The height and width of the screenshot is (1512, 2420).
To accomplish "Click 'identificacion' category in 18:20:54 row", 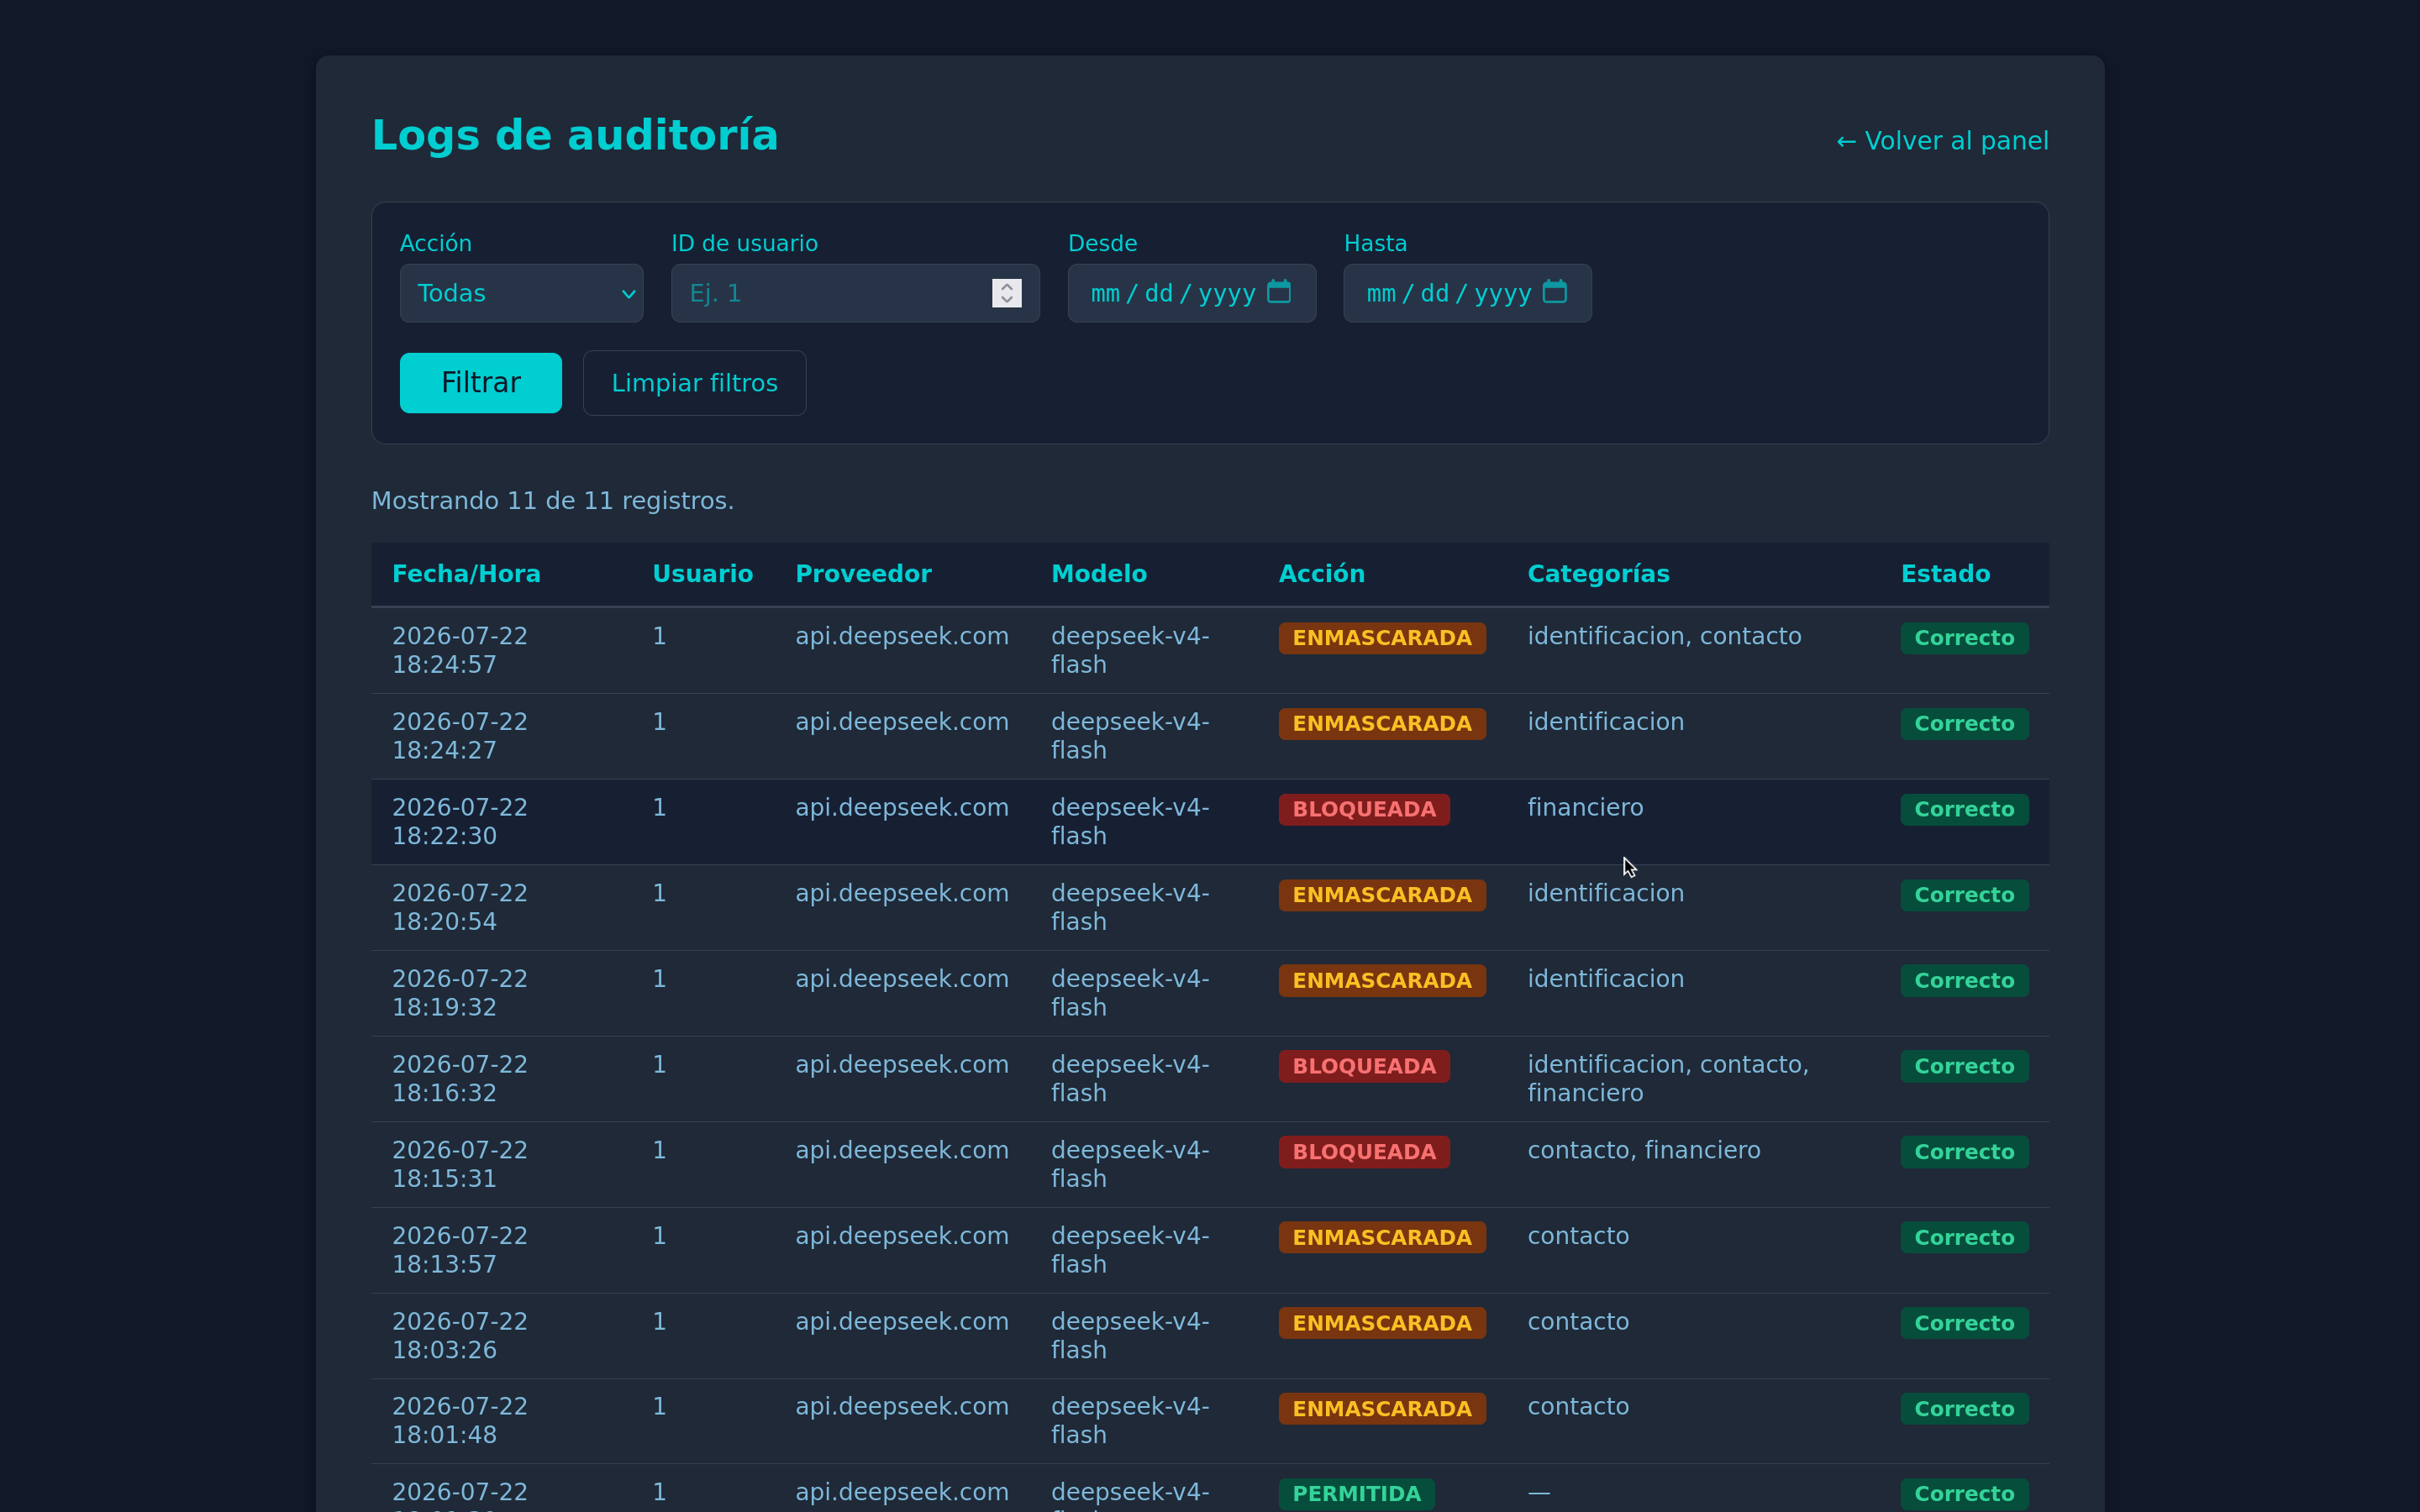I will (1605, 893).
